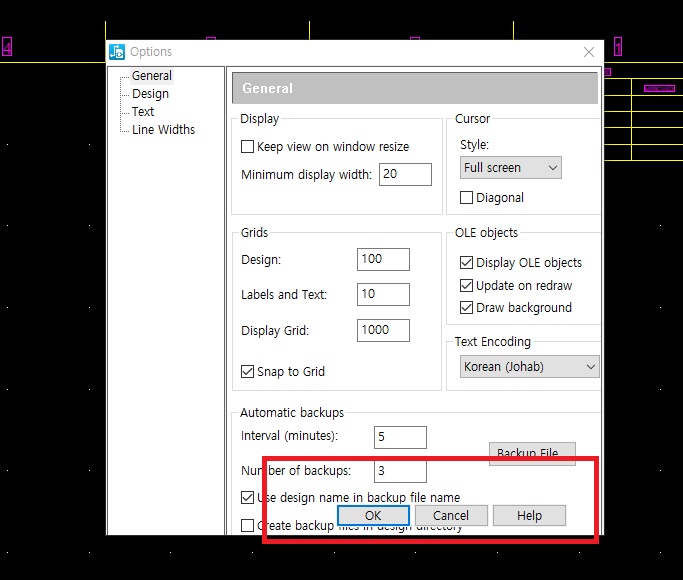Screen dimensions: 683x580
Task: Edit the Display Grid value field
Action: coord(382,330)
